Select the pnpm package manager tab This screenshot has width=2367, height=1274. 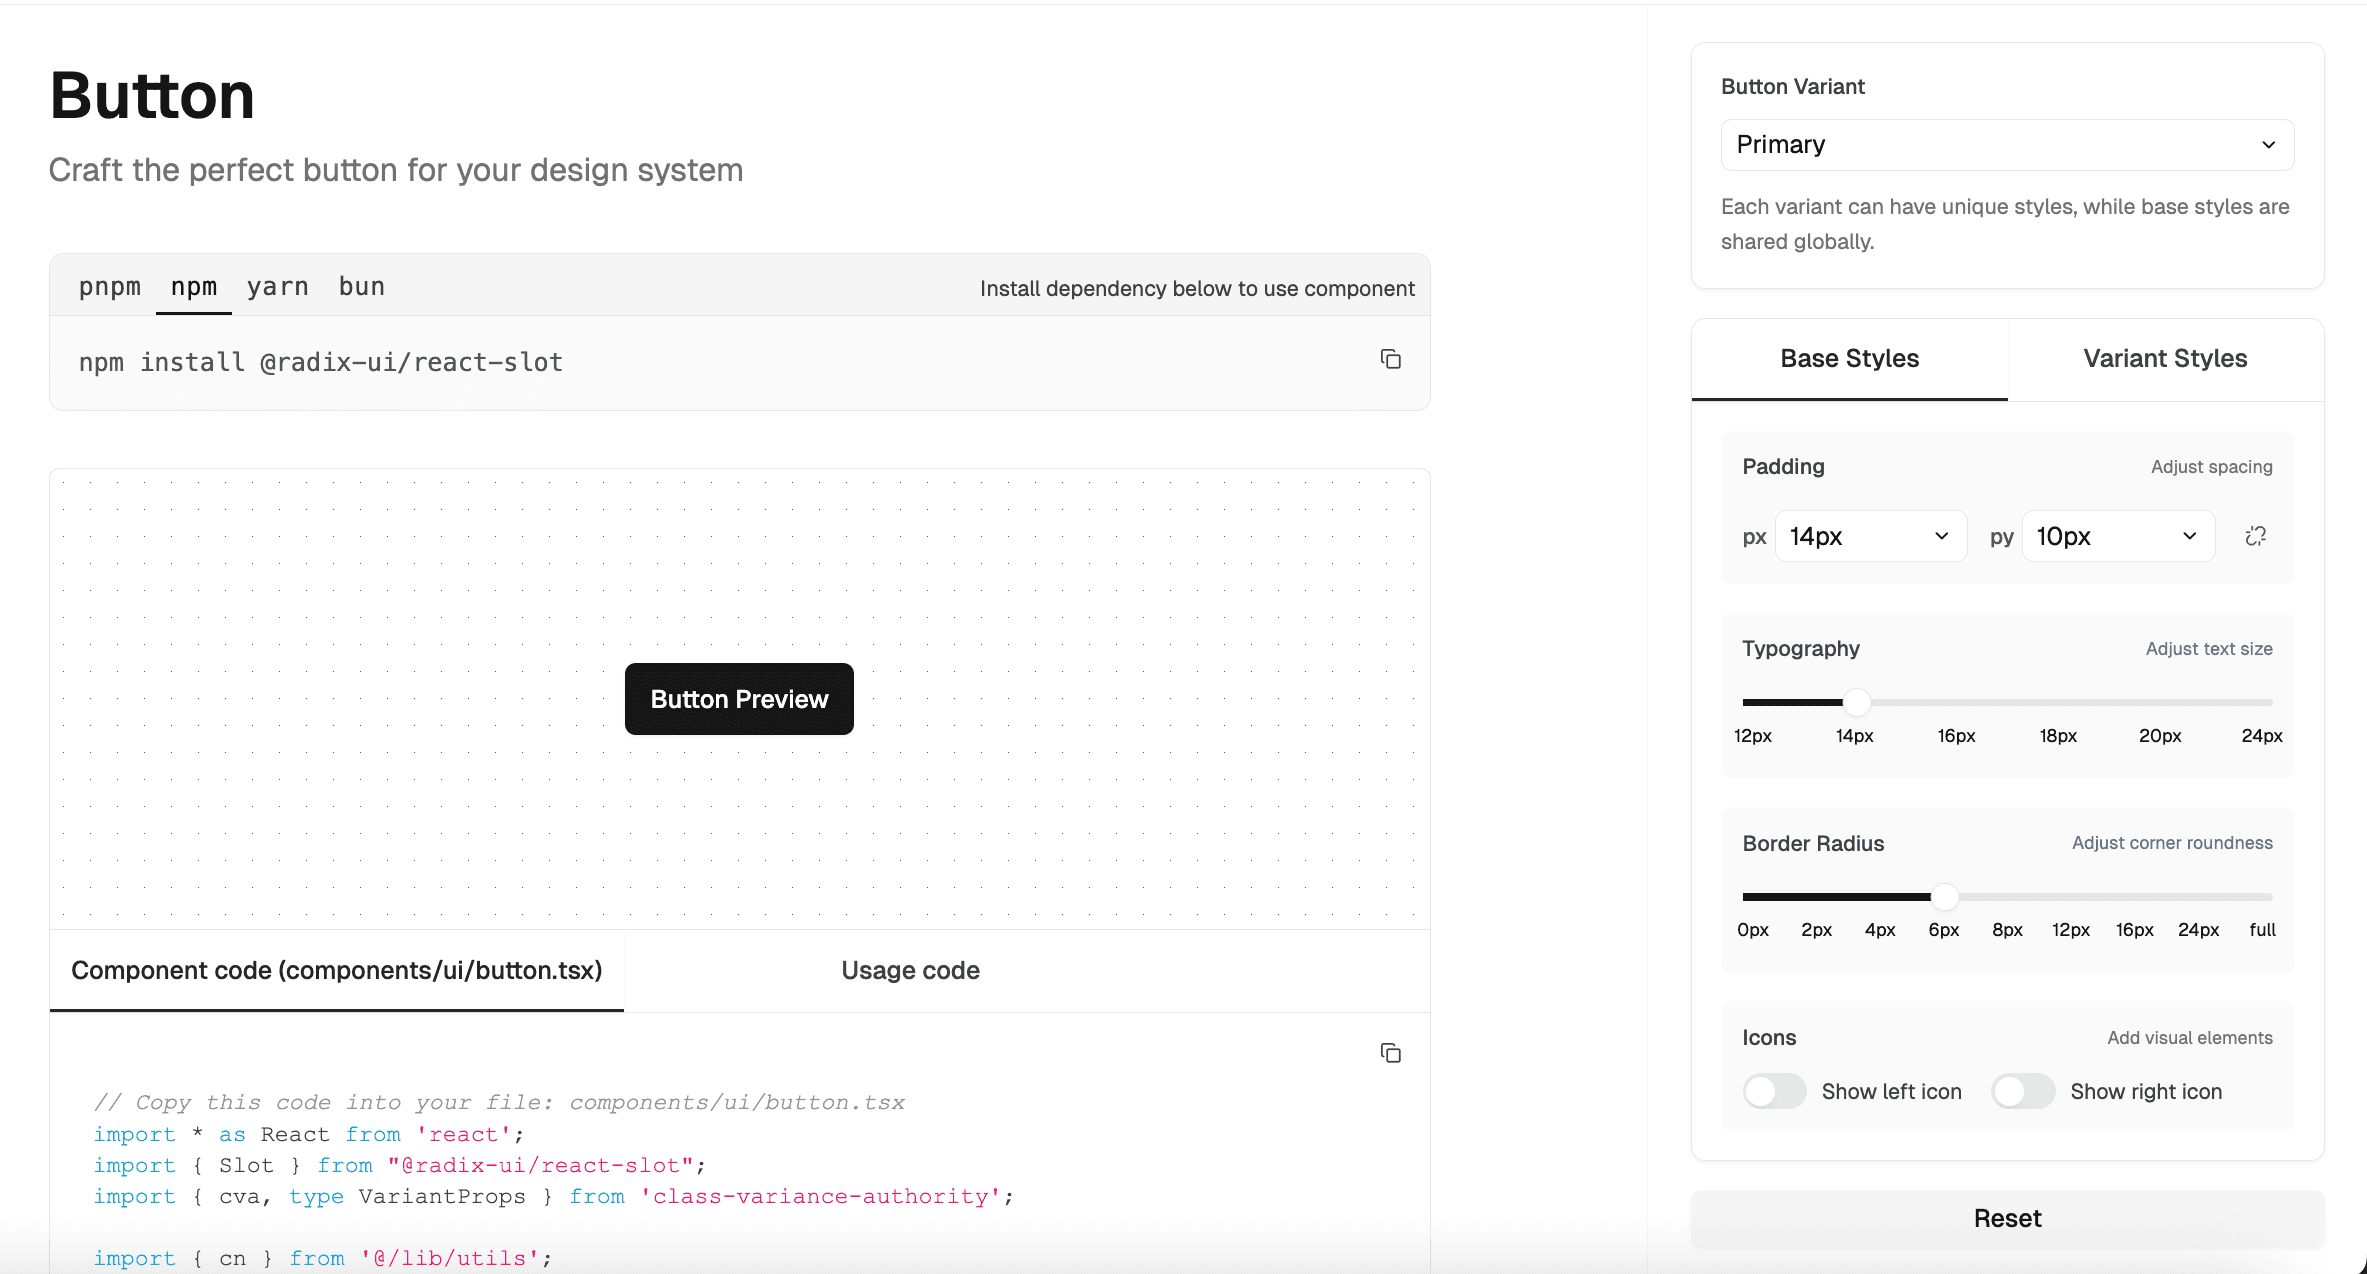[x=109, y=287]
